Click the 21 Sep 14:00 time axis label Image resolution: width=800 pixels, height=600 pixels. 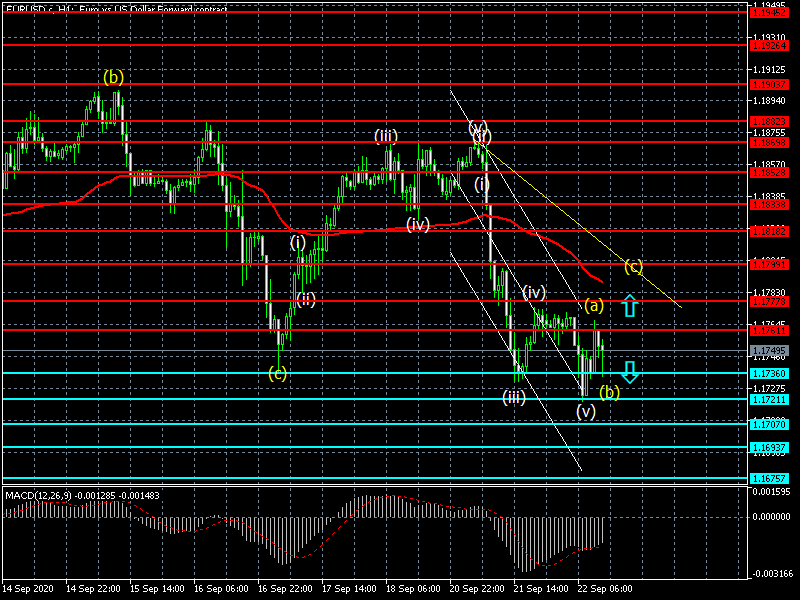click(x=541, y=588)
